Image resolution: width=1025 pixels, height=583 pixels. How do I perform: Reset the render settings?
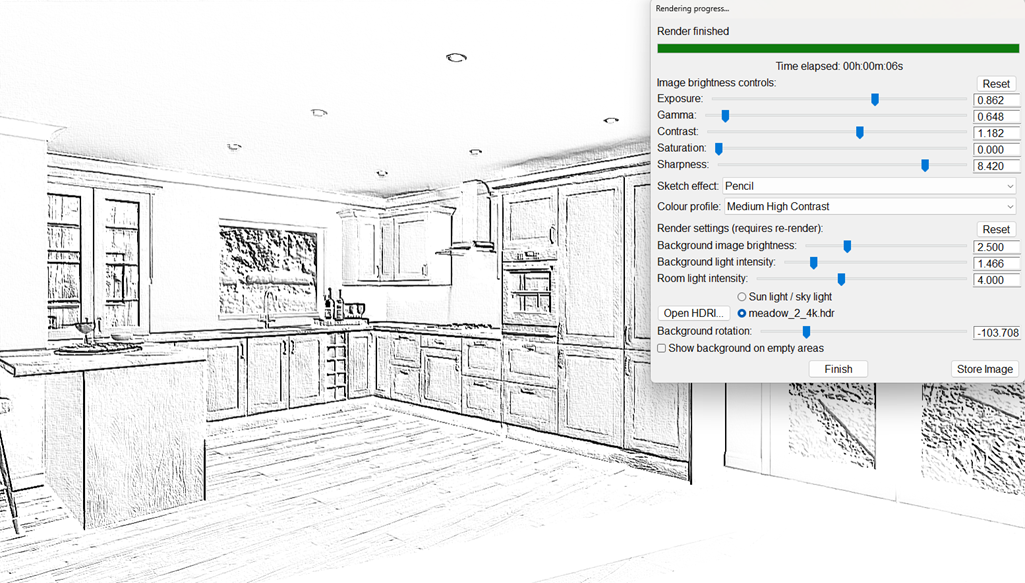(995, 230)
